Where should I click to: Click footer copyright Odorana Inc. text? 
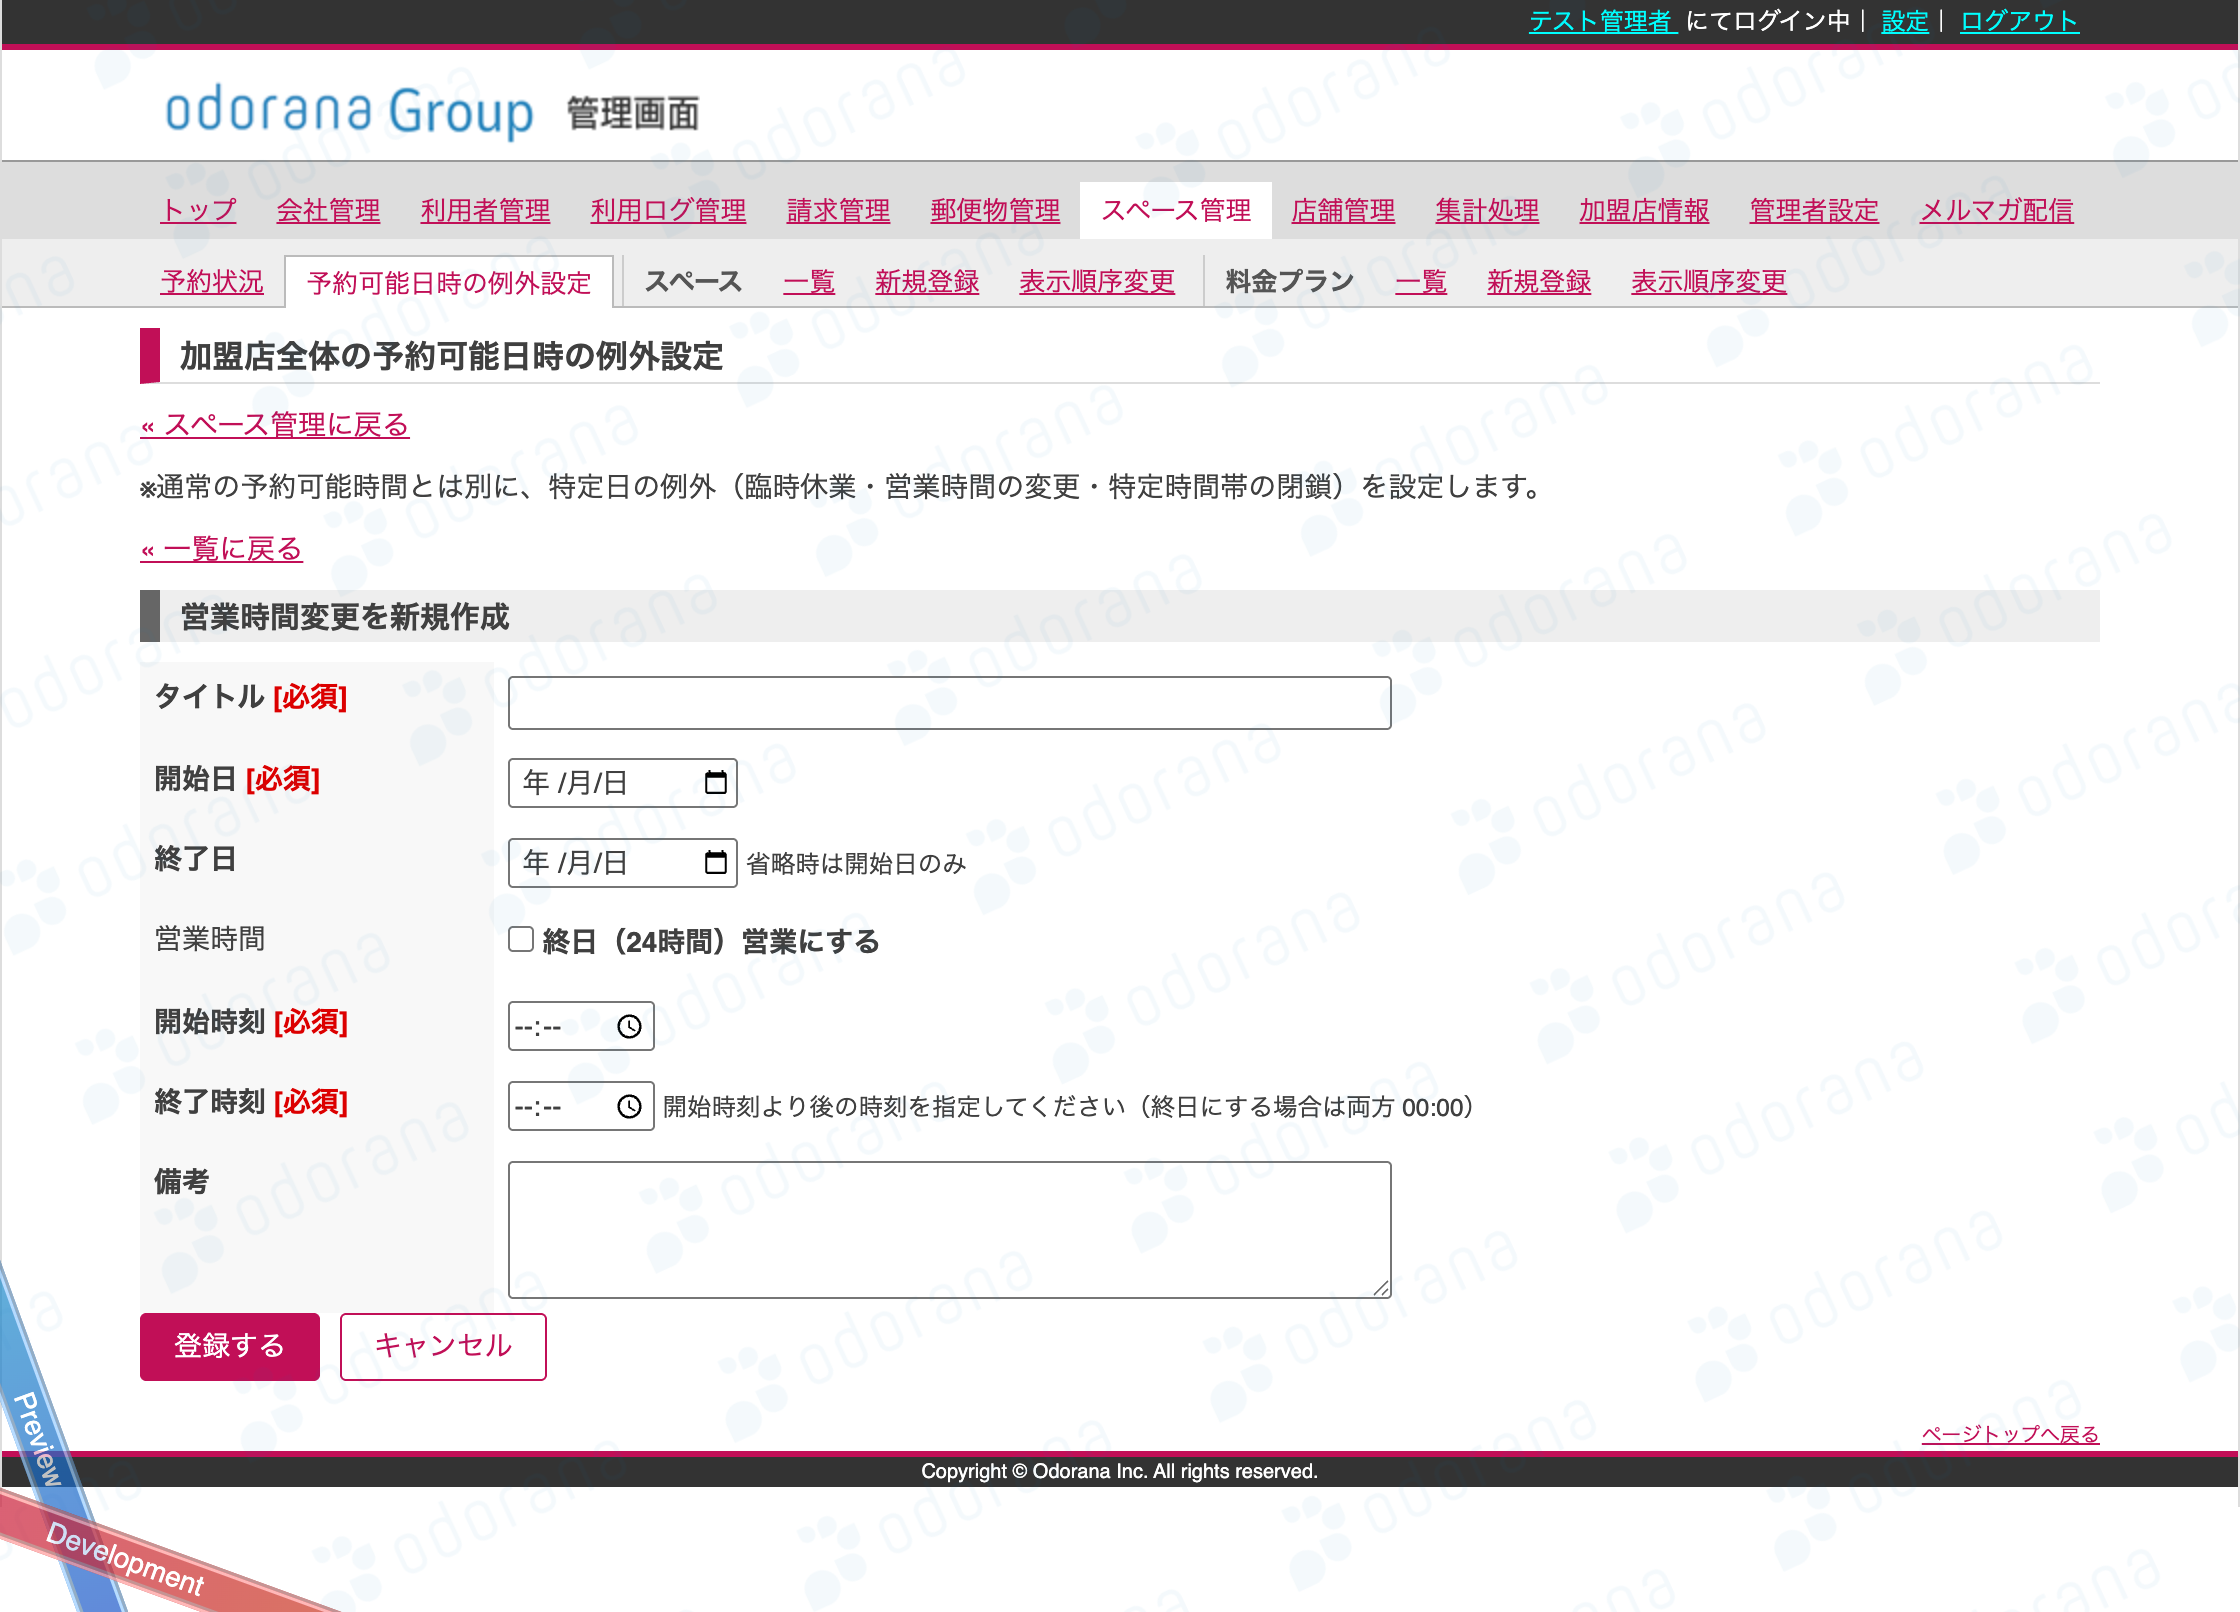tap(1119, 1471)
